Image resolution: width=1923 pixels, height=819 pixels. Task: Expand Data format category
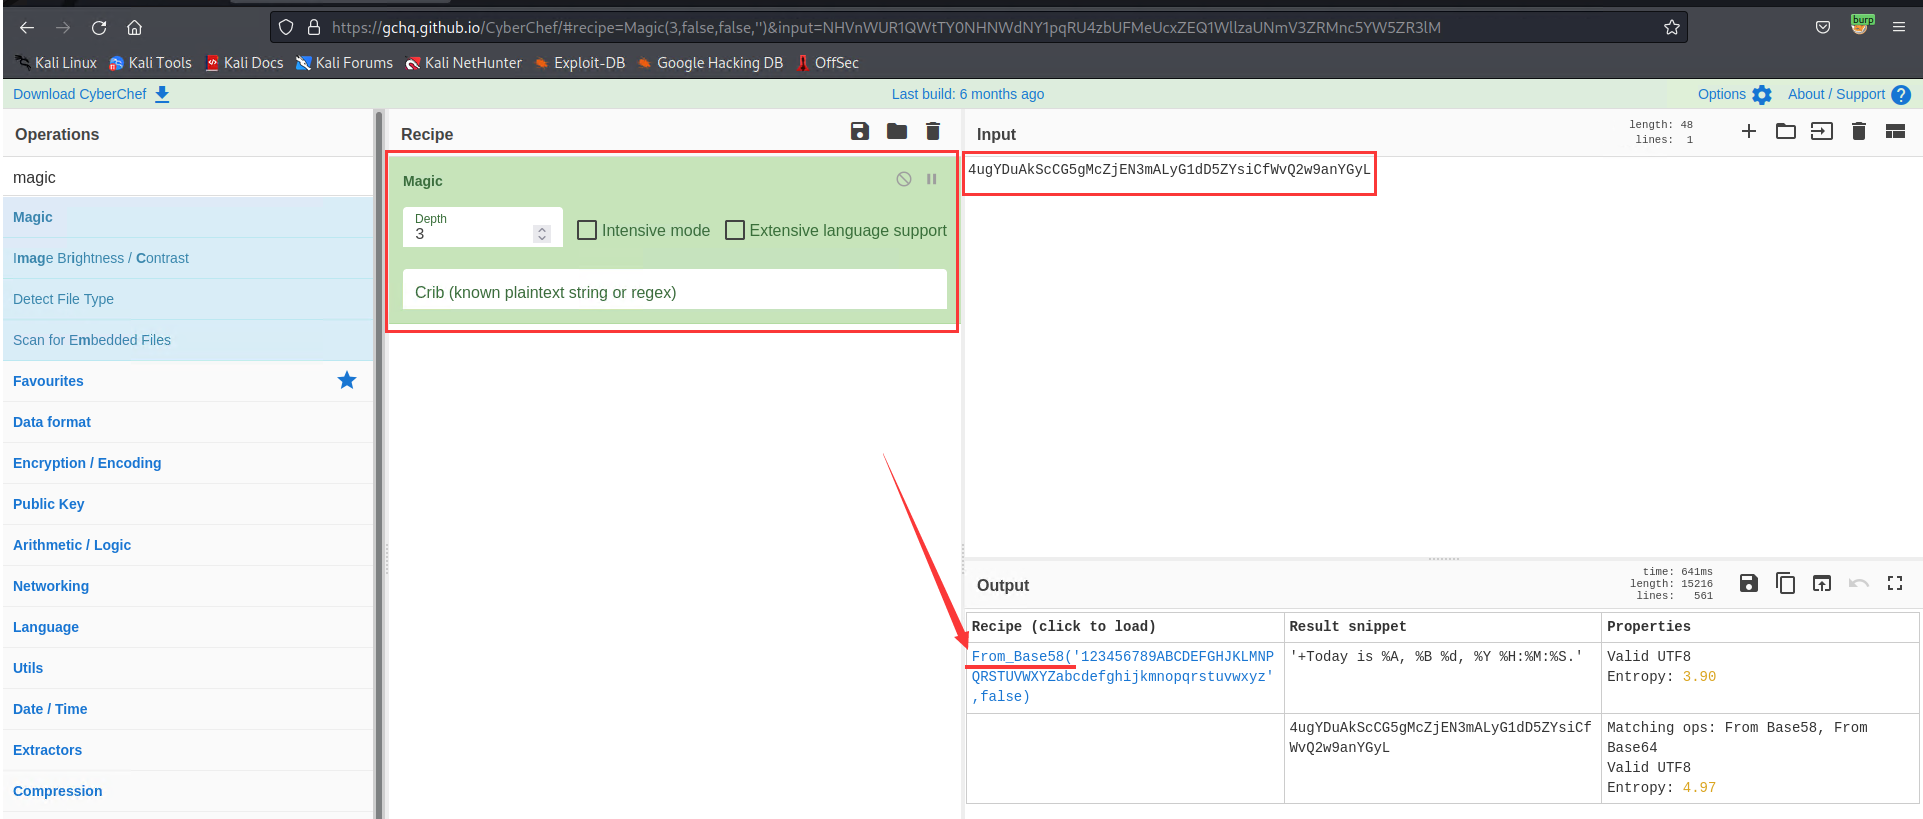point(188,422)
